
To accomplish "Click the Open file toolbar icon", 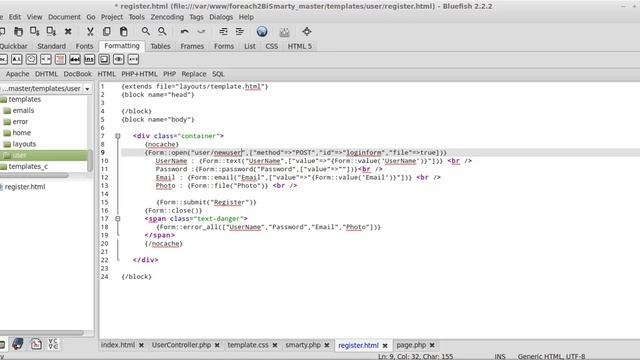I will 18,31.
